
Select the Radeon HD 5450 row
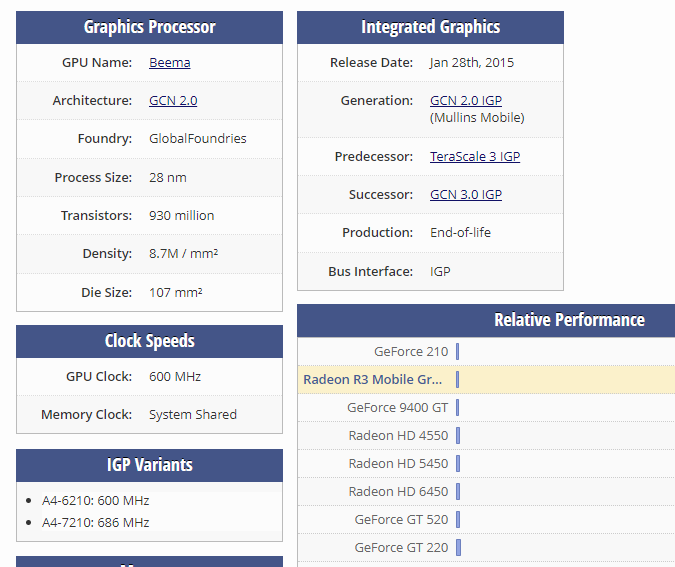pos(486,464)
